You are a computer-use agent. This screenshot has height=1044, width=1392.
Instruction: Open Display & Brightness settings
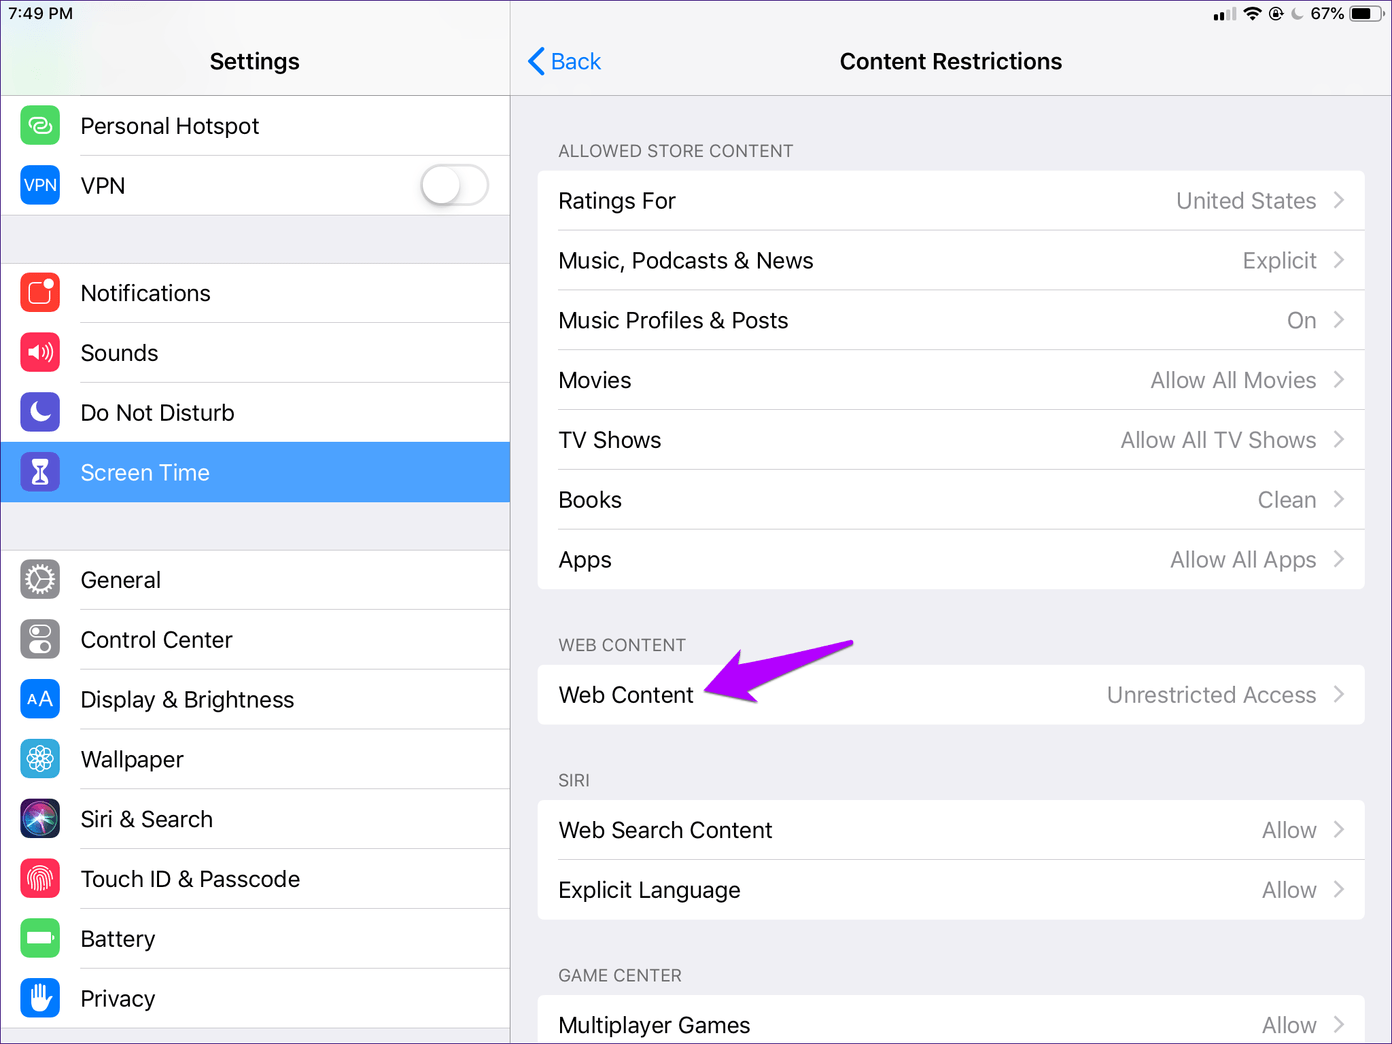(187, 700)
